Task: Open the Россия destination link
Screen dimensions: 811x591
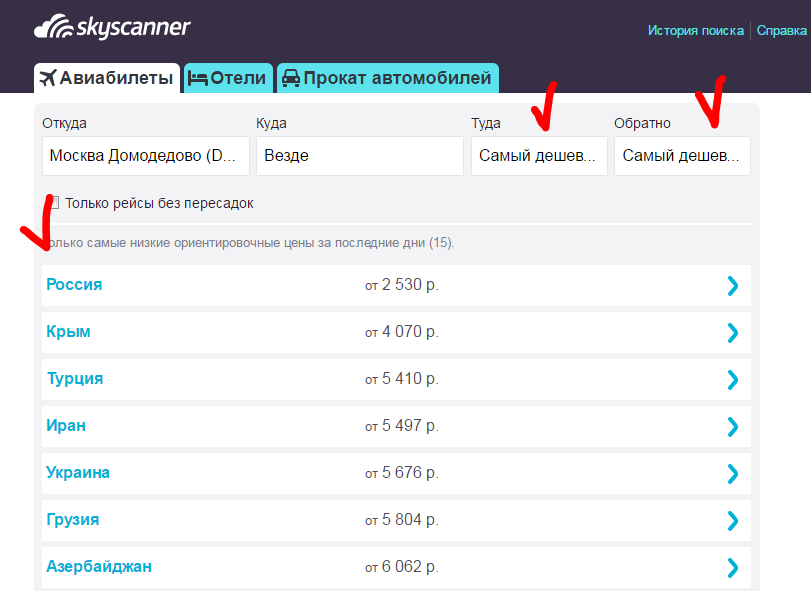Action: coord(74,284)
